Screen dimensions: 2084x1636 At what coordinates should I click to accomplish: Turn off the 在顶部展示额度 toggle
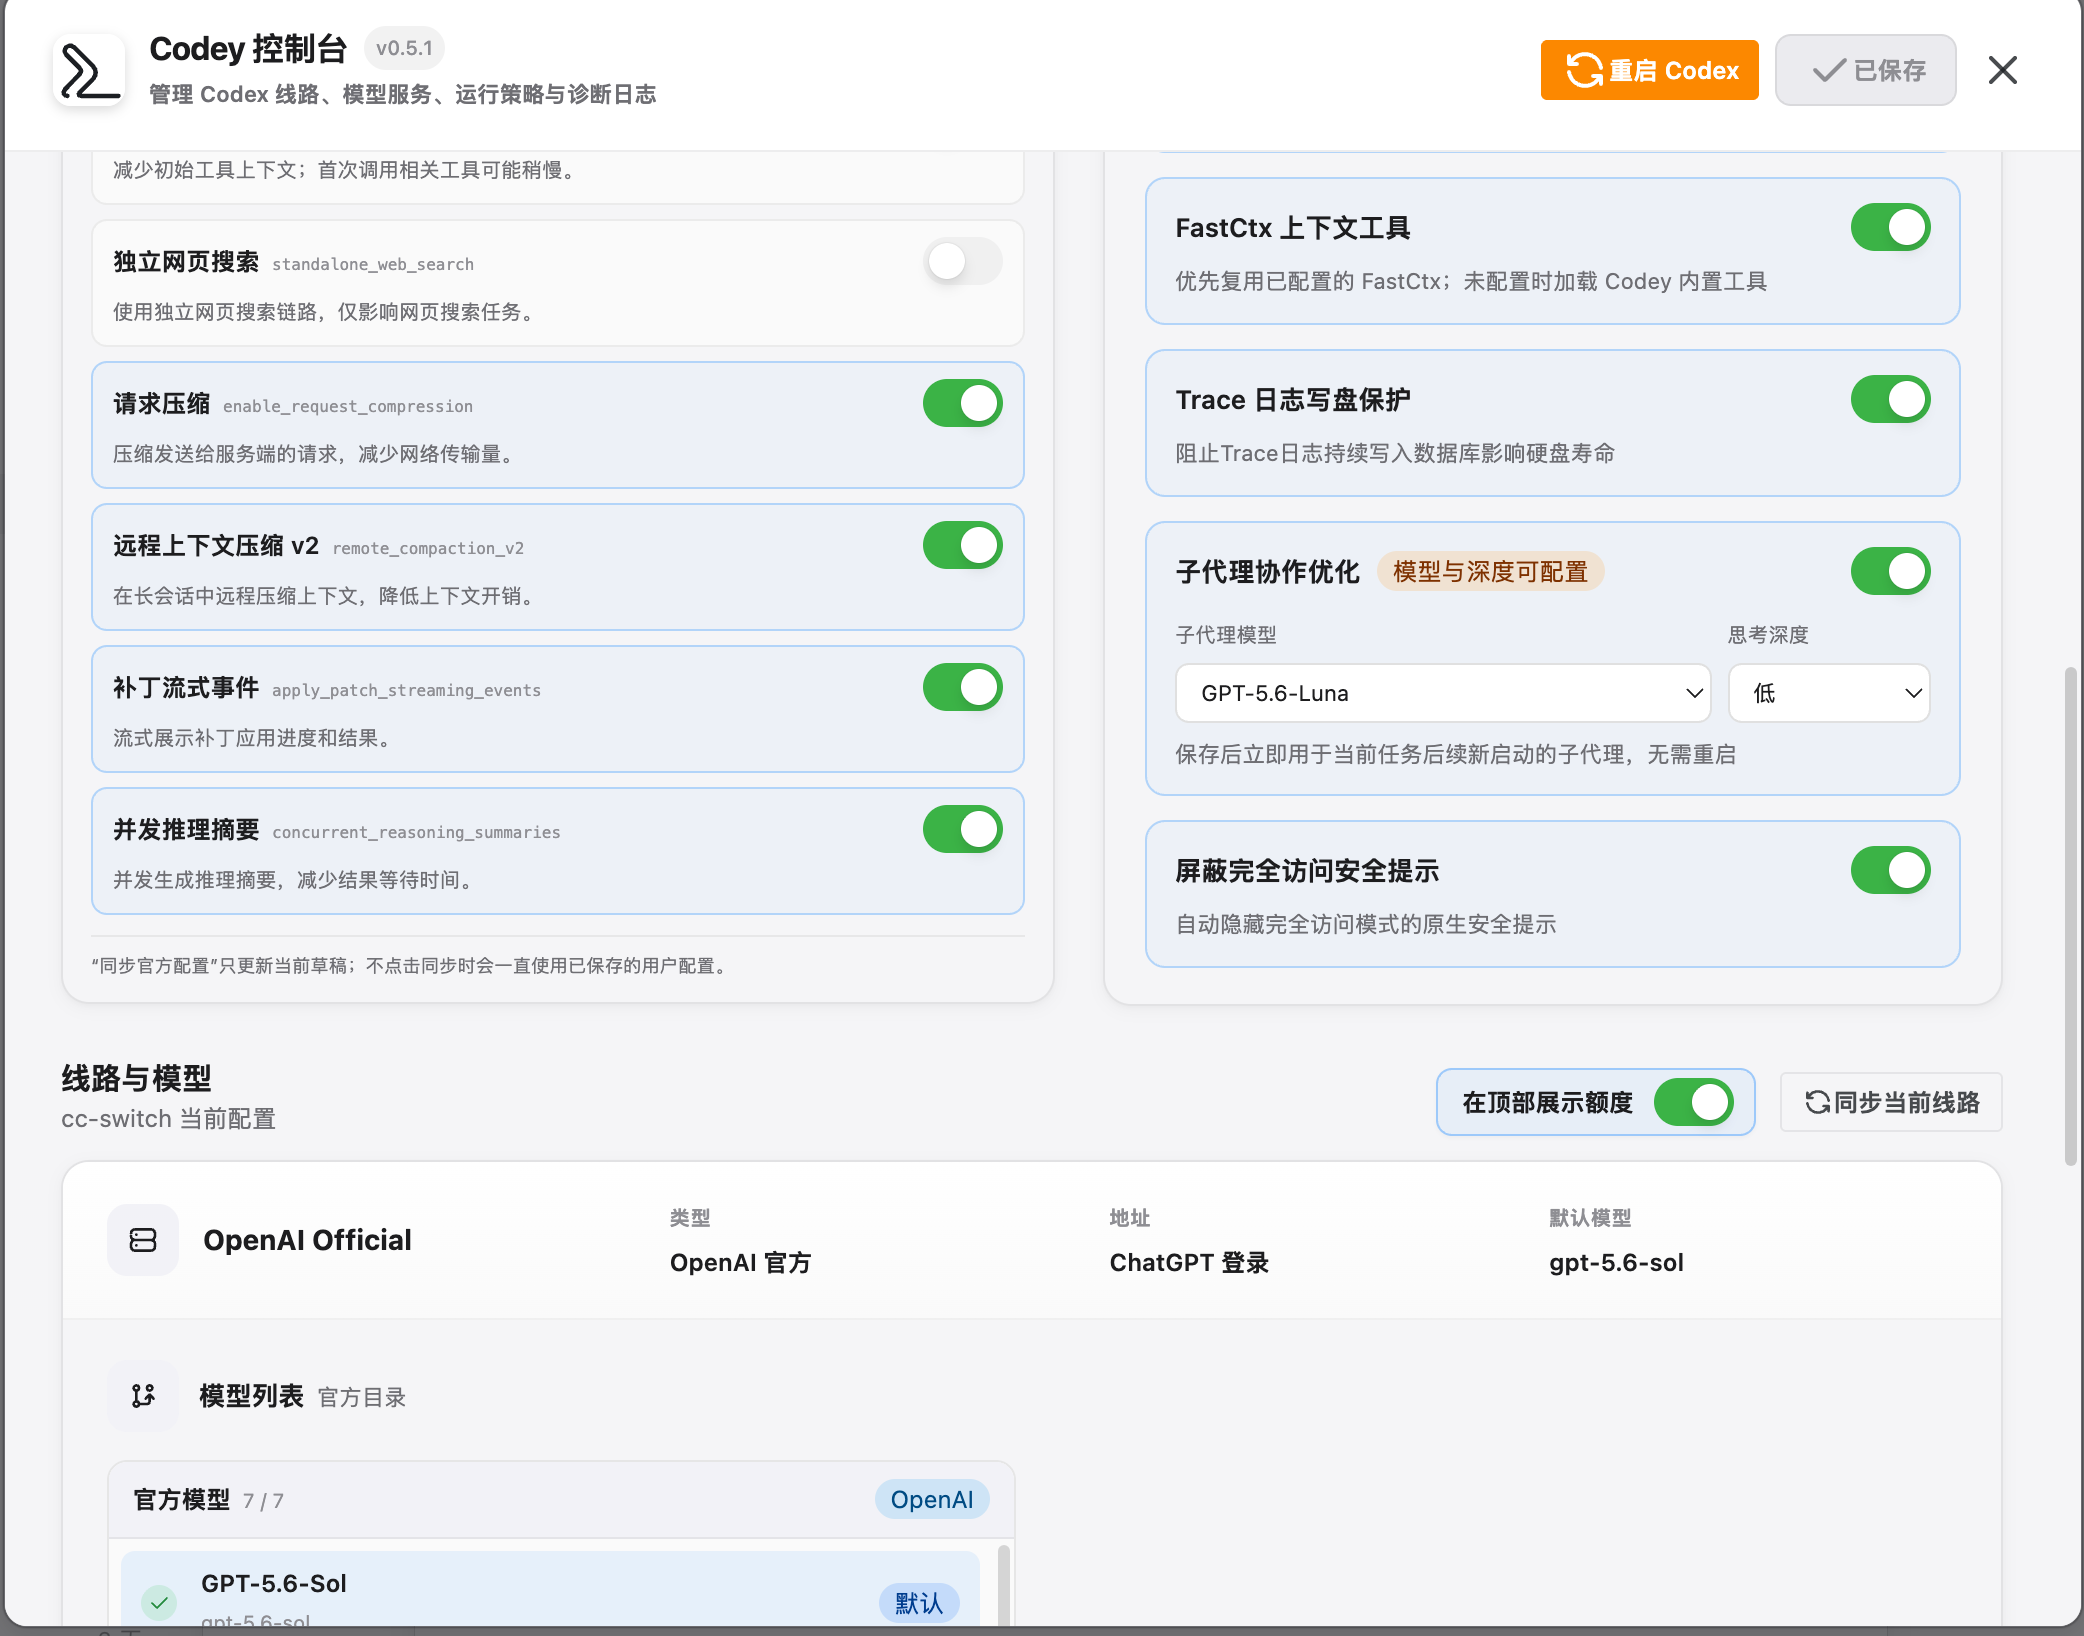[1693, 1102]
